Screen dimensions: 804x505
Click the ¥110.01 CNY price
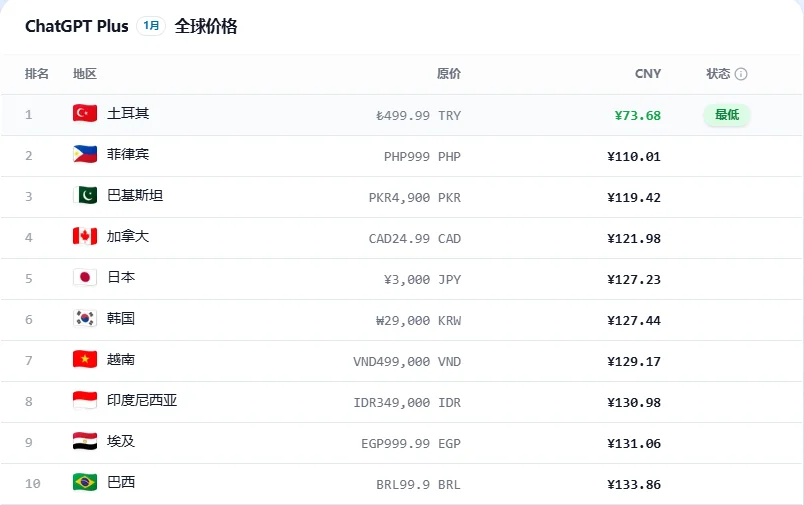[x=634, y=157]
